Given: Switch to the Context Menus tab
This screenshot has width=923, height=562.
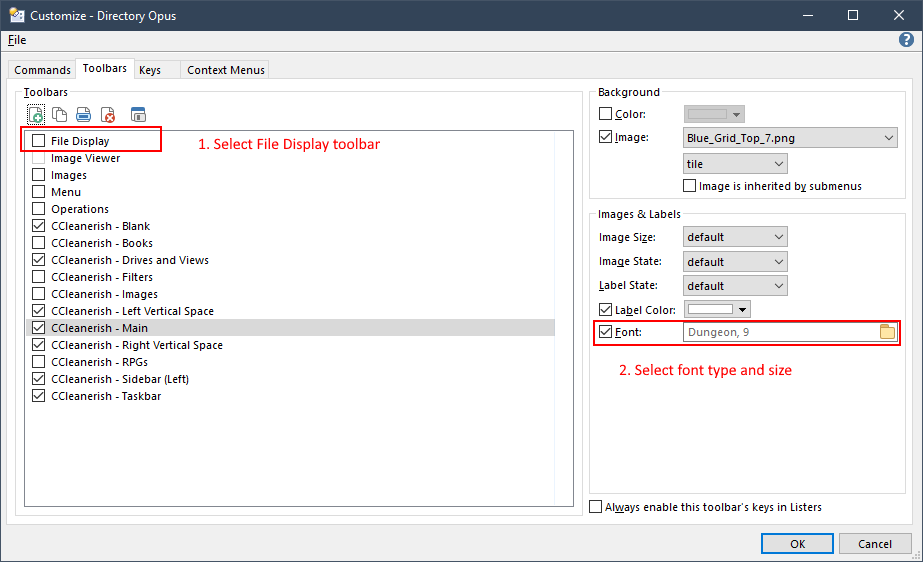Looking at the screenshot, I should point(225,70).
